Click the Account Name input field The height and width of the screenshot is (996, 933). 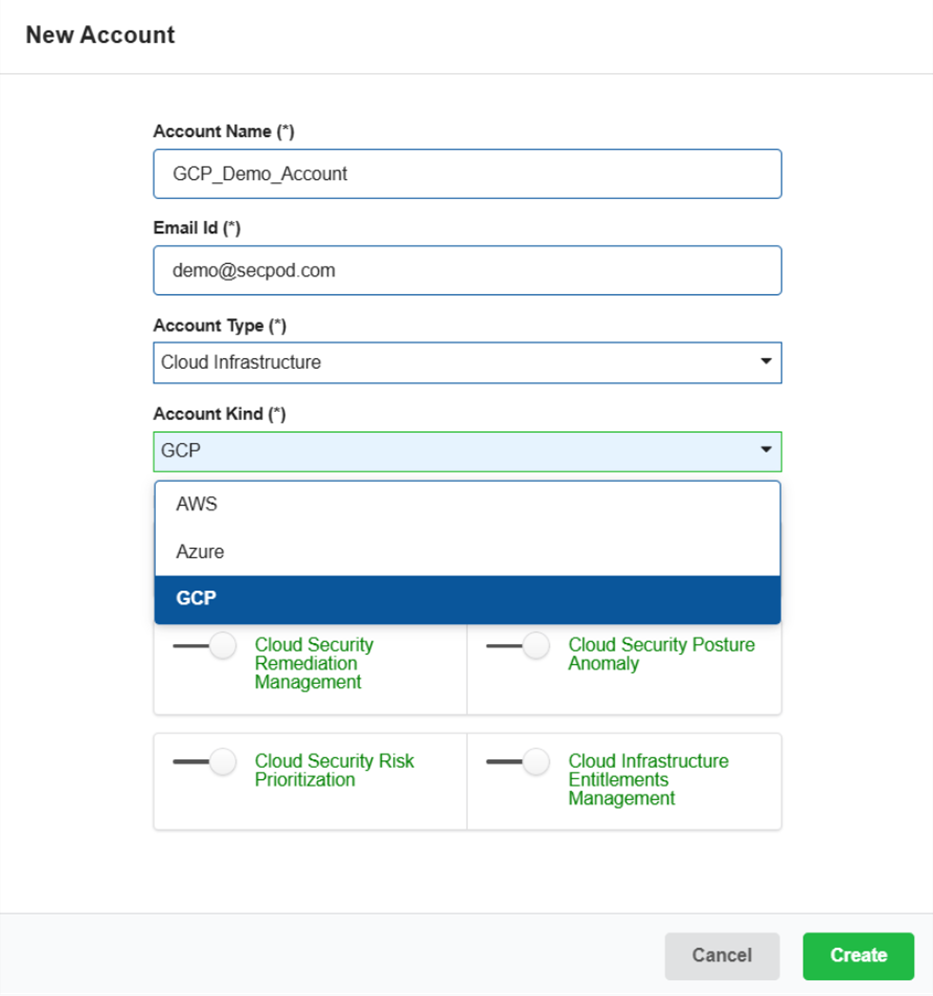tap(467, 174)
